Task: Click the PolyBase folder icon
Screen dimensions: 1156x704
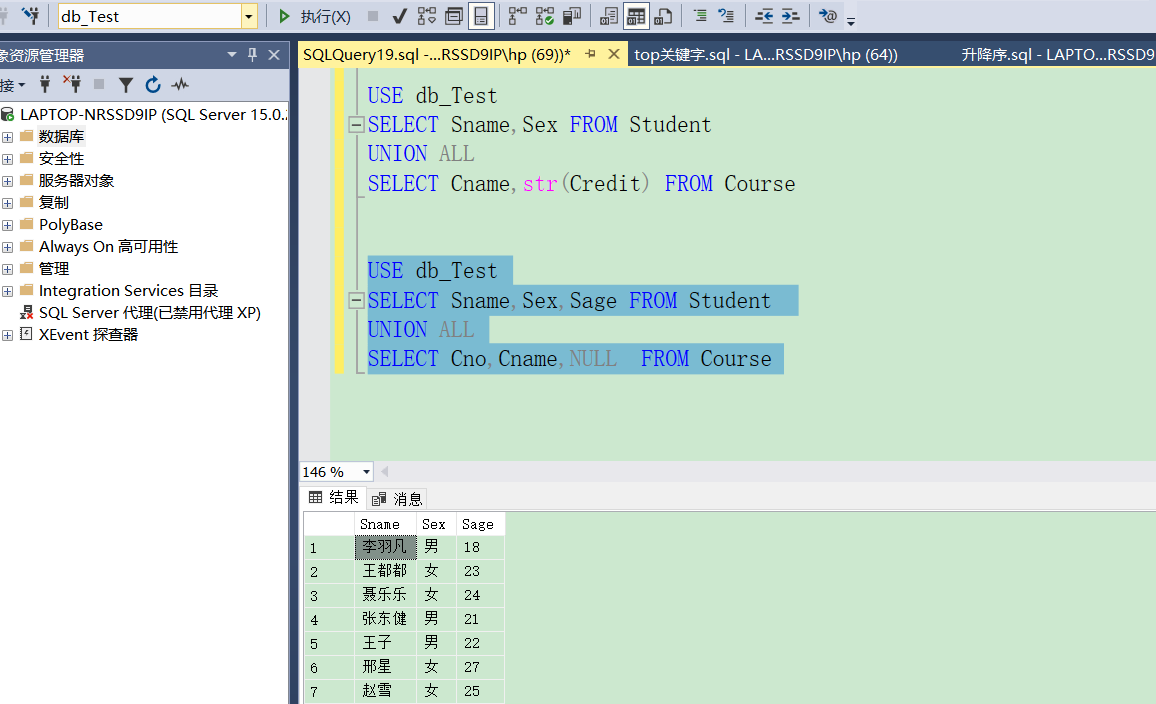Action: click(27, 224)
